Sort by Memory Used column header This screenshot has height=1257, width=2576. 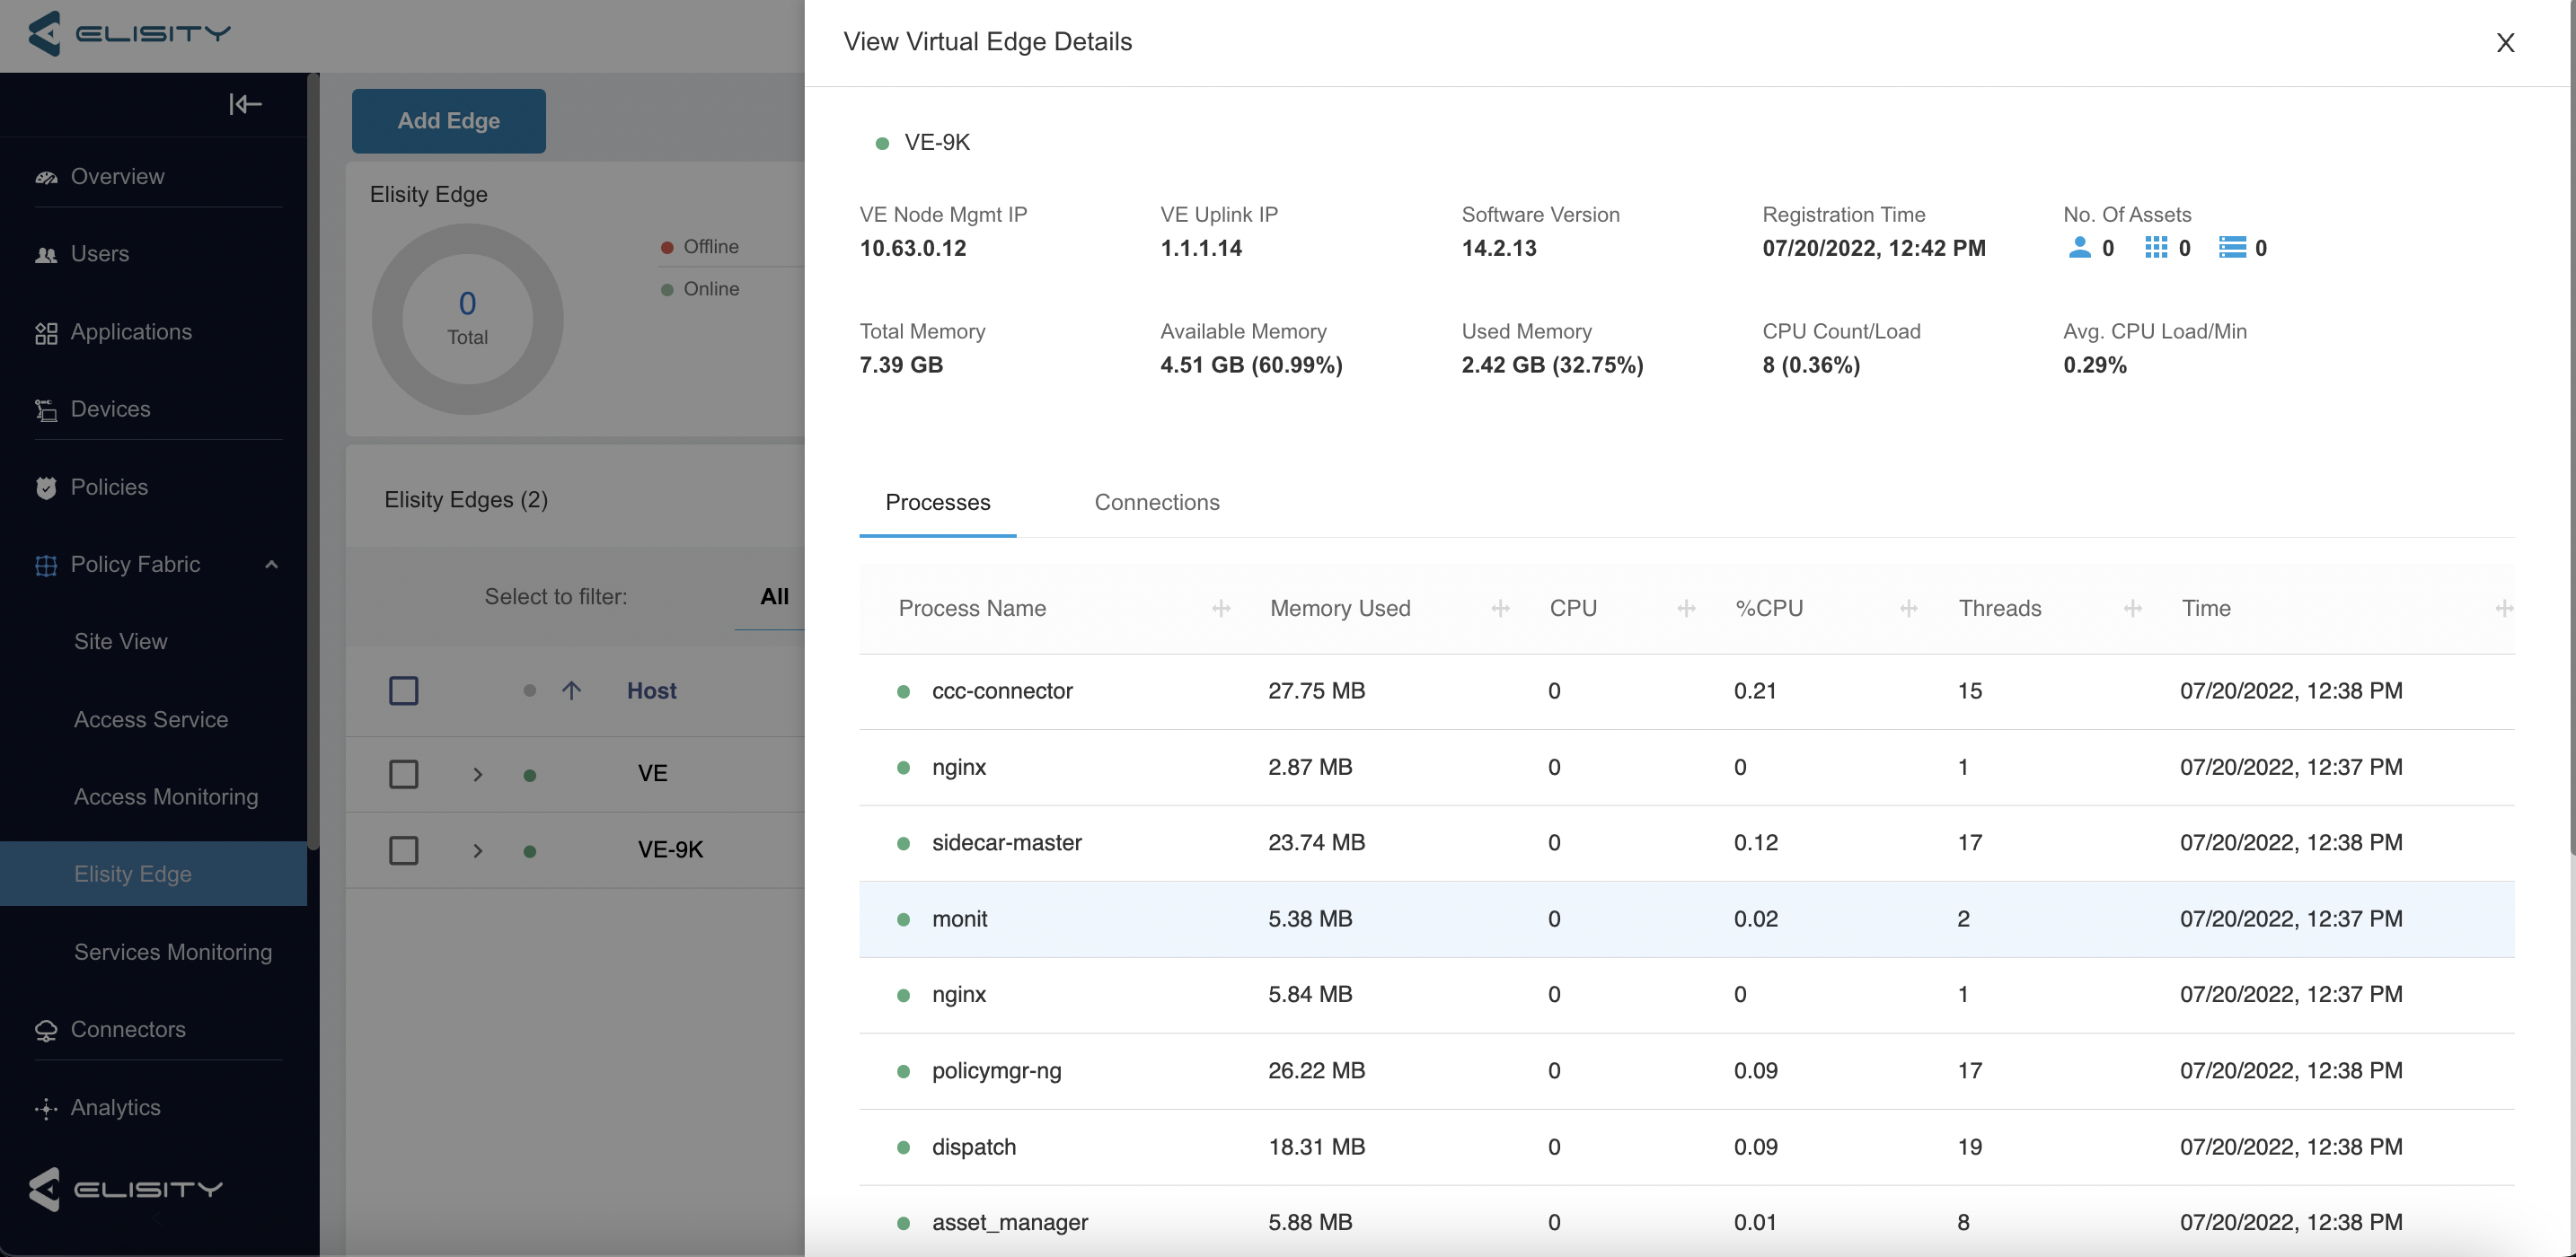1340,608
